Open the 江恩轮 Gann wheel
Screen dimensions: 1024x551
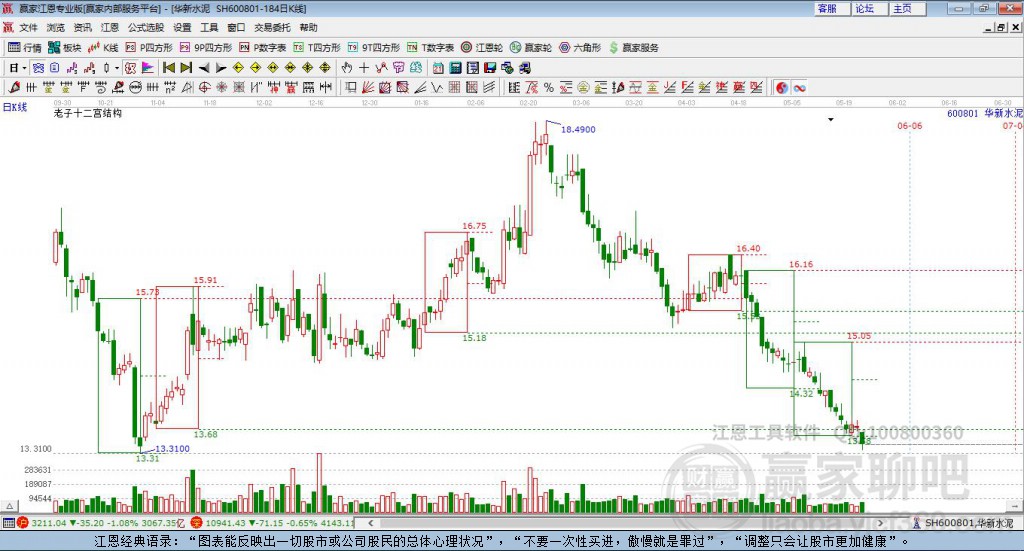coord(482,48)
